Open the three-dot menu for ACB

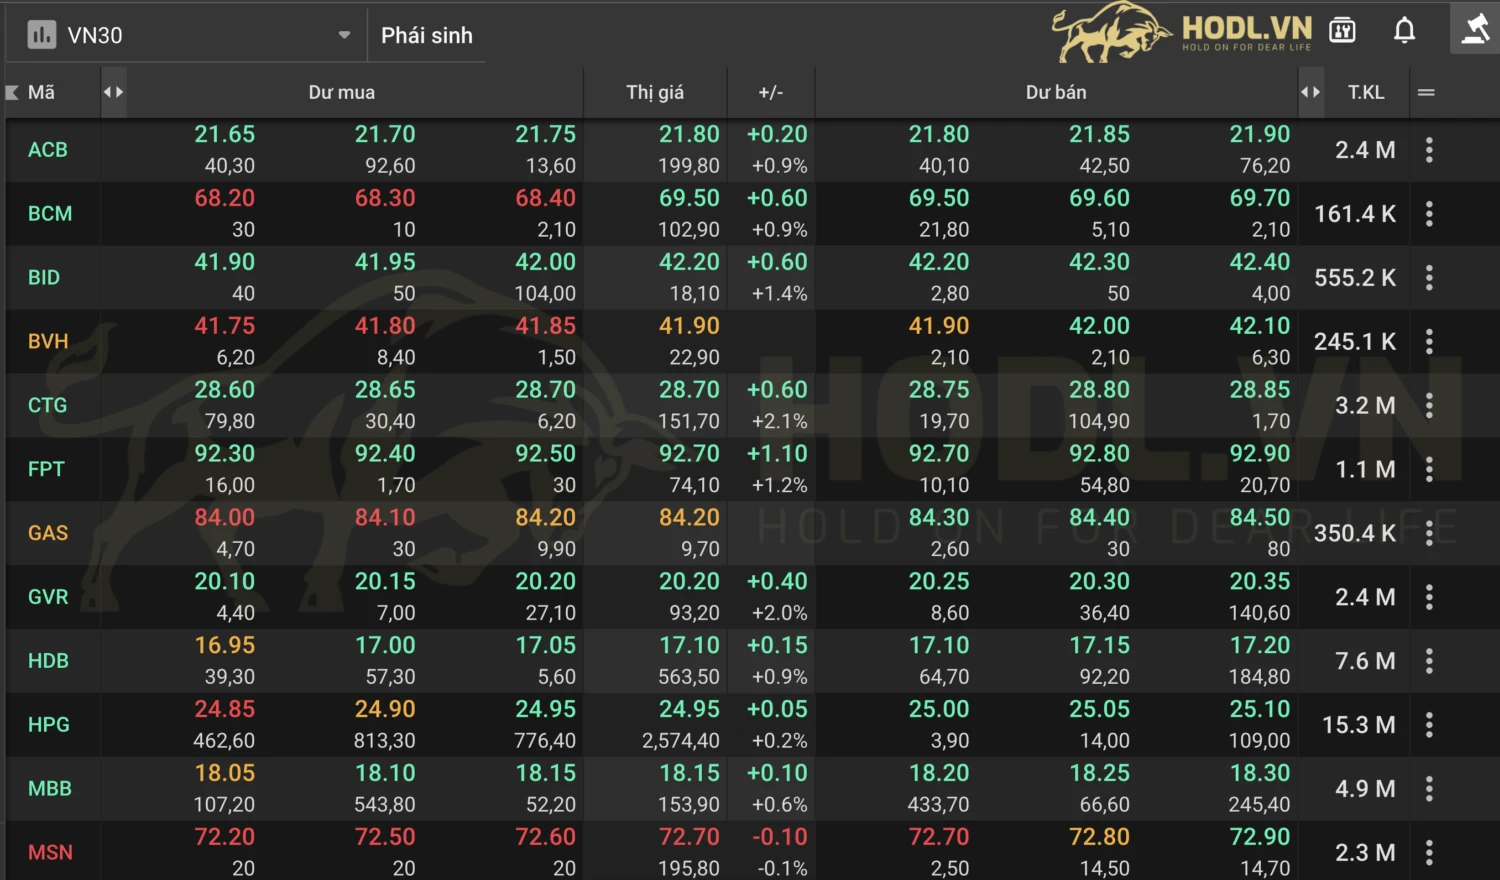(x=1429, y=150)
